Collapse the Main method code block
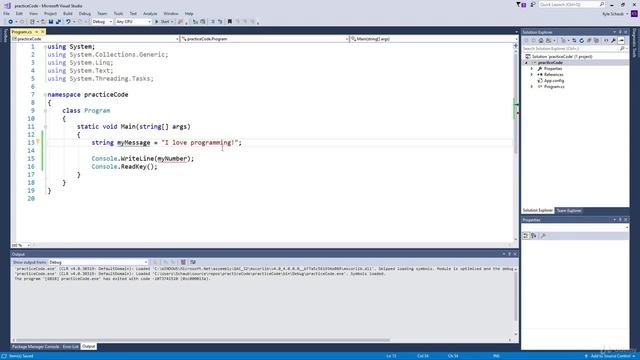This screenshot has width=640, height=360. 45,127
